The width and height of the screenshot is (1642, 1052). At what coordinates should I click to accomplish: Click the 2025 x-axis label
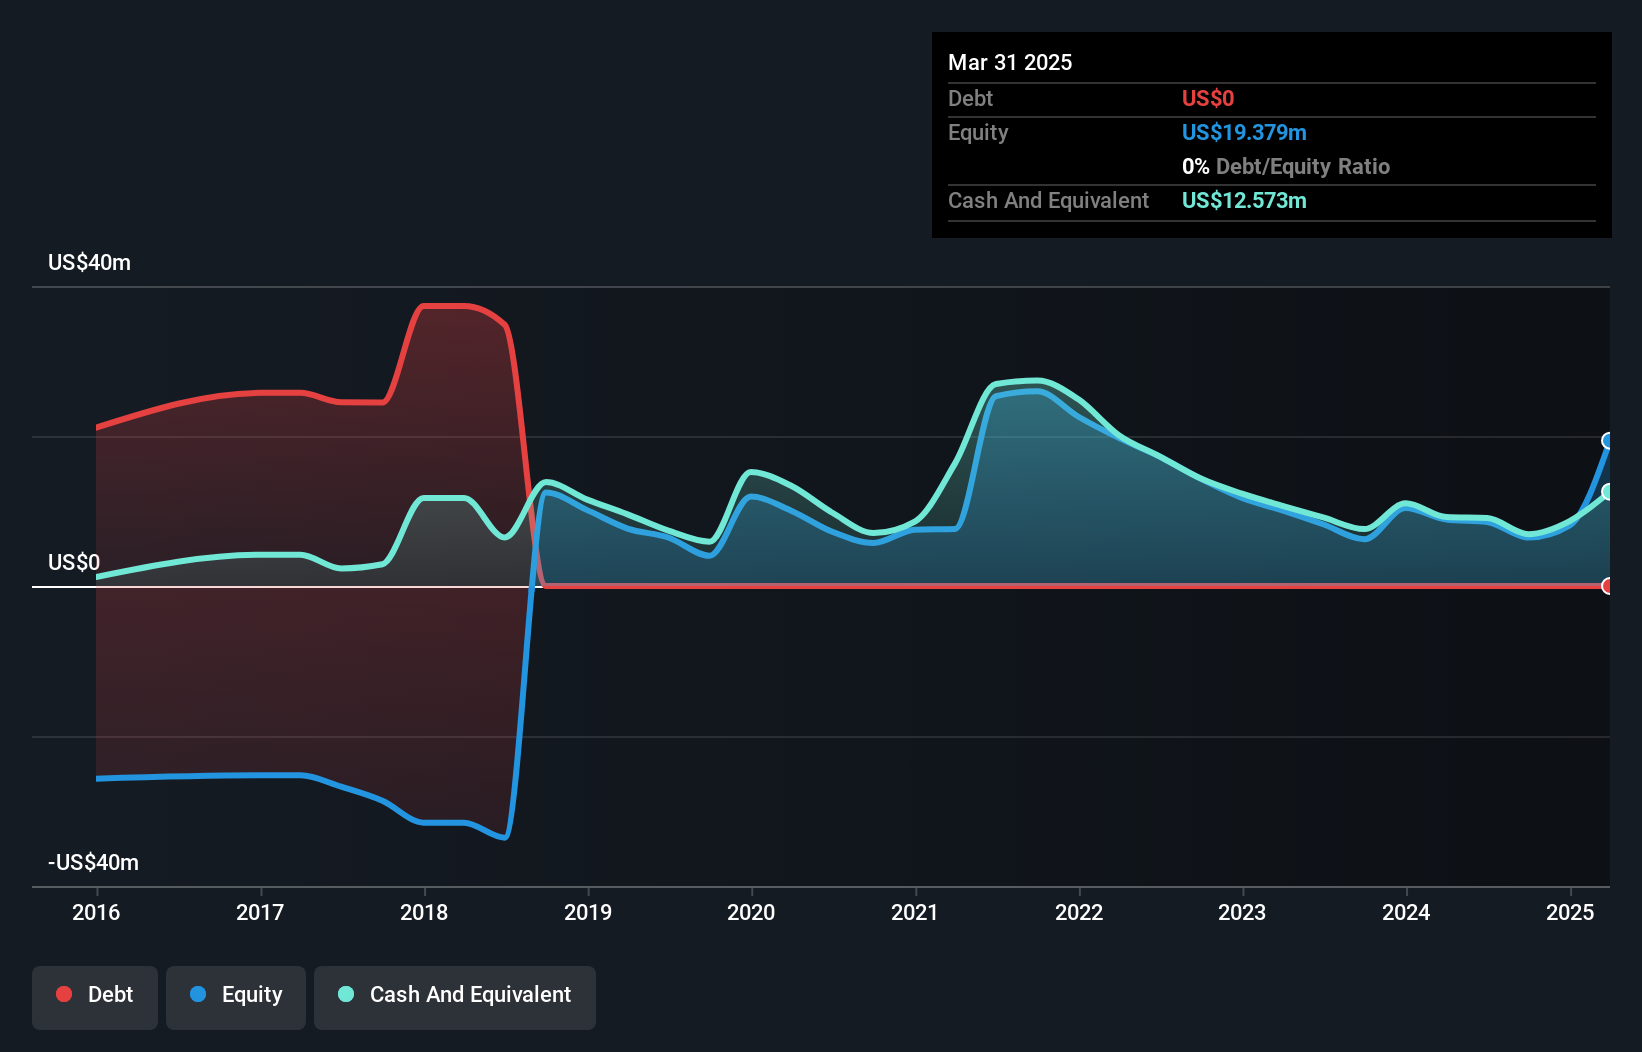click(1570, 912)
